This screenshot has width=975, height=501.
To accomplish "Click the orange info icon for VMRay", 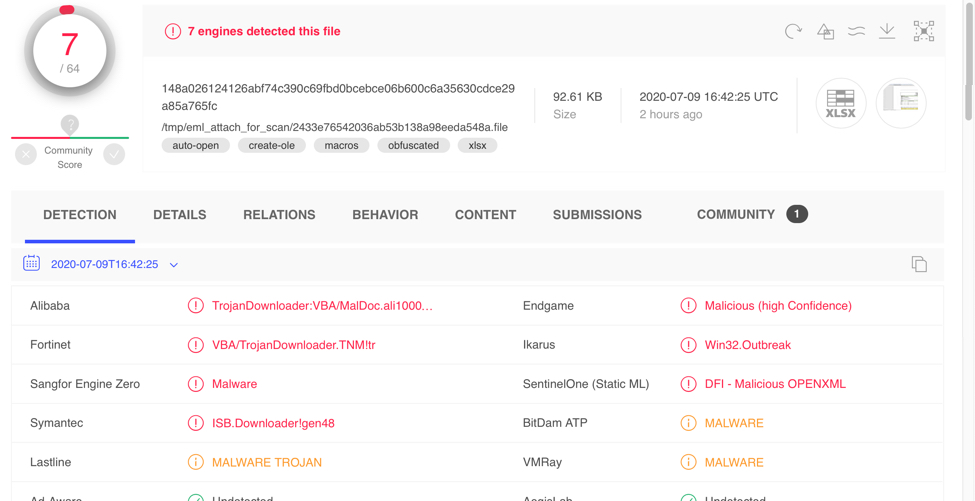I will tap(688, 462).
